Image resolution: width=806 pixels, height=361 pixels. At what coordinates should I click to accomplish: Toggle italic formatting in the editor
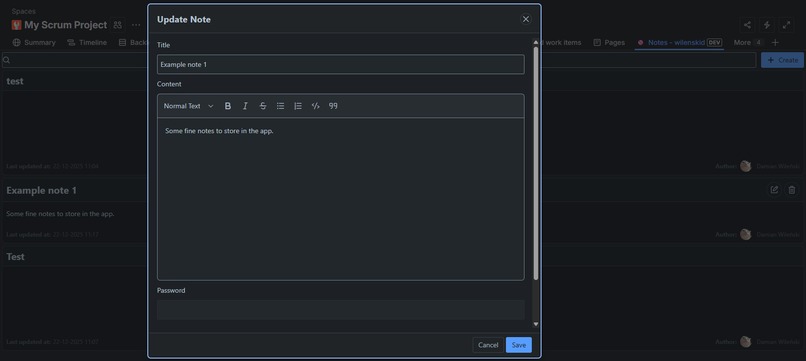(x=245, y=106)
